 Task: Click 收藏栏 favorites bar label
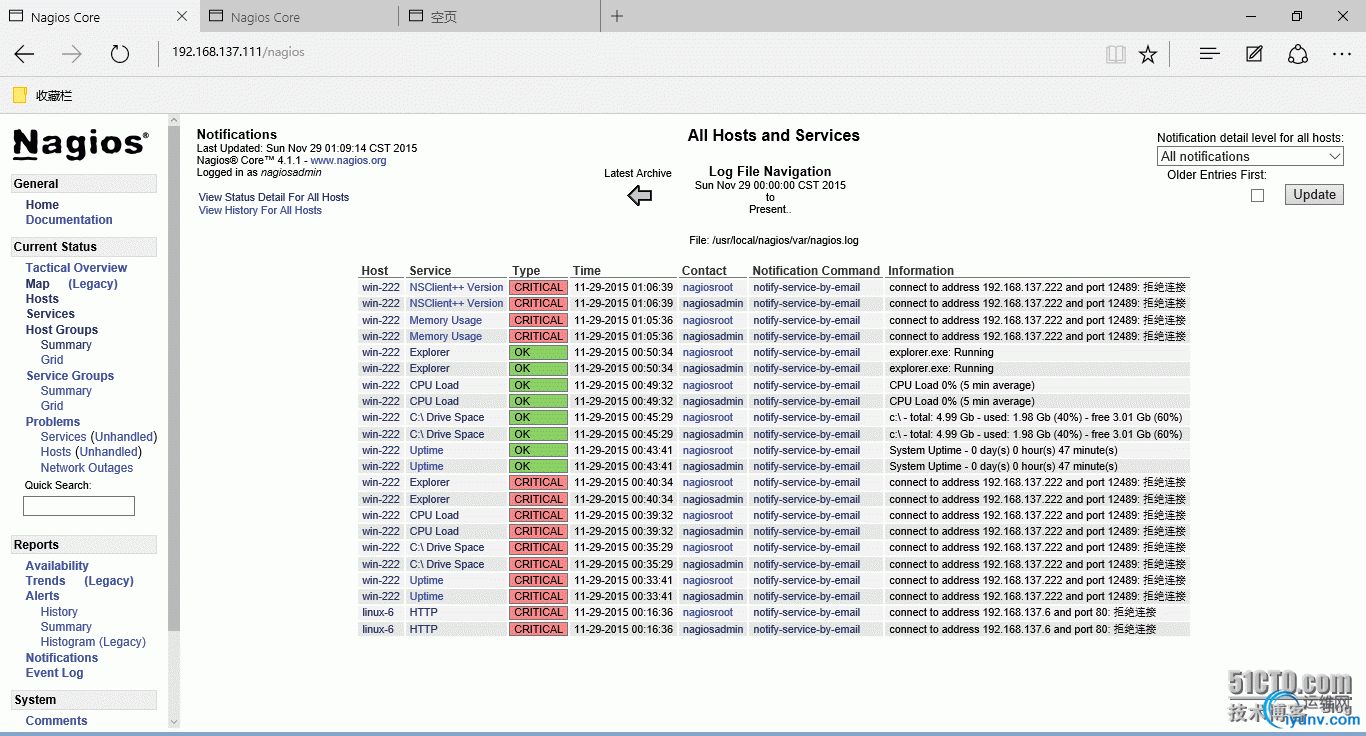54,96
